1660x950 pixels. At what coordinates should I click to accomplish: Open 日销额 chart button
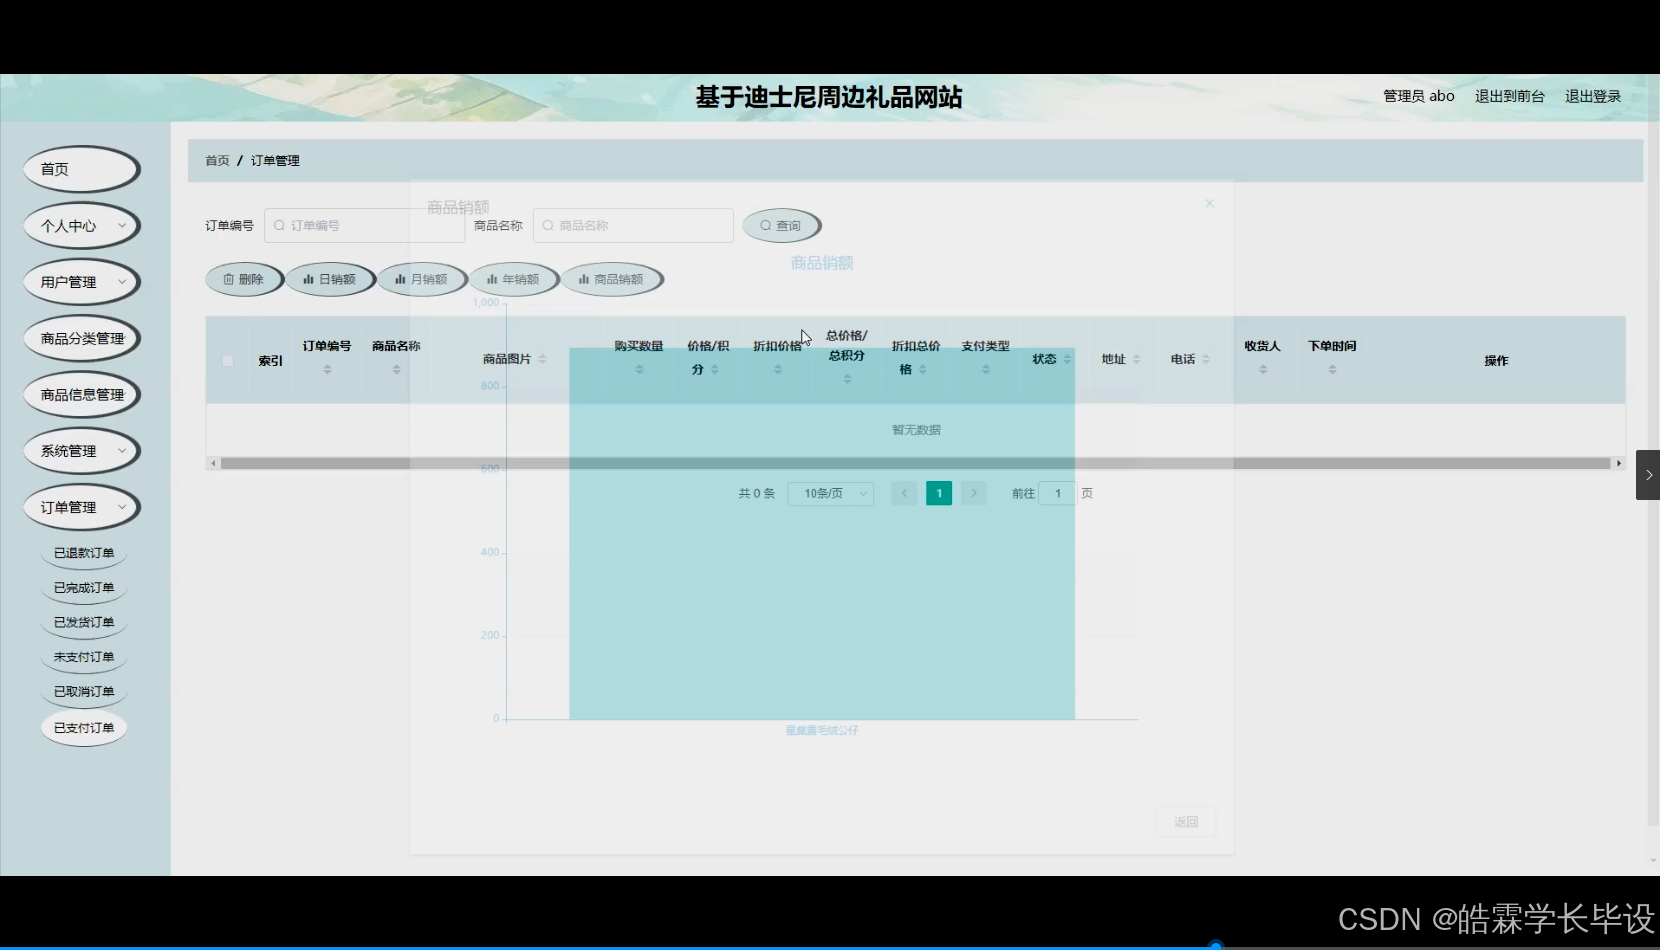point(330,280)
